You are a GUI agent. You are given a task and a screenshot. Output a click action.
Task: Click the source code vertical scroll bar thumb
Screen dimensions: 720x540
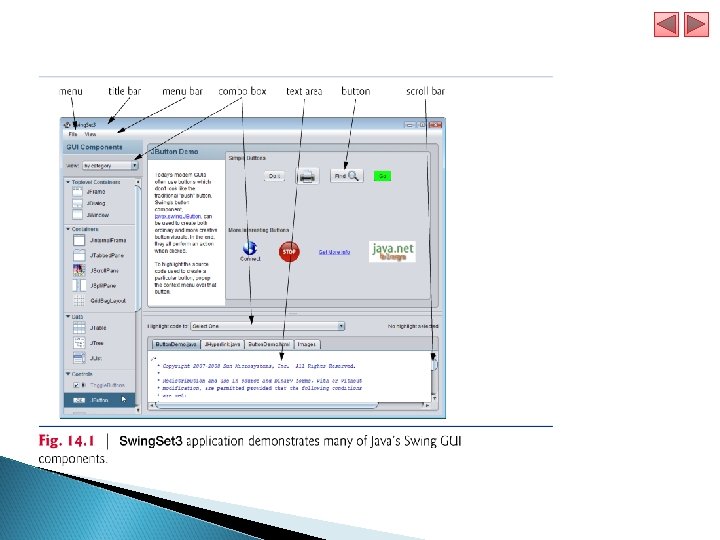point(434,364)
